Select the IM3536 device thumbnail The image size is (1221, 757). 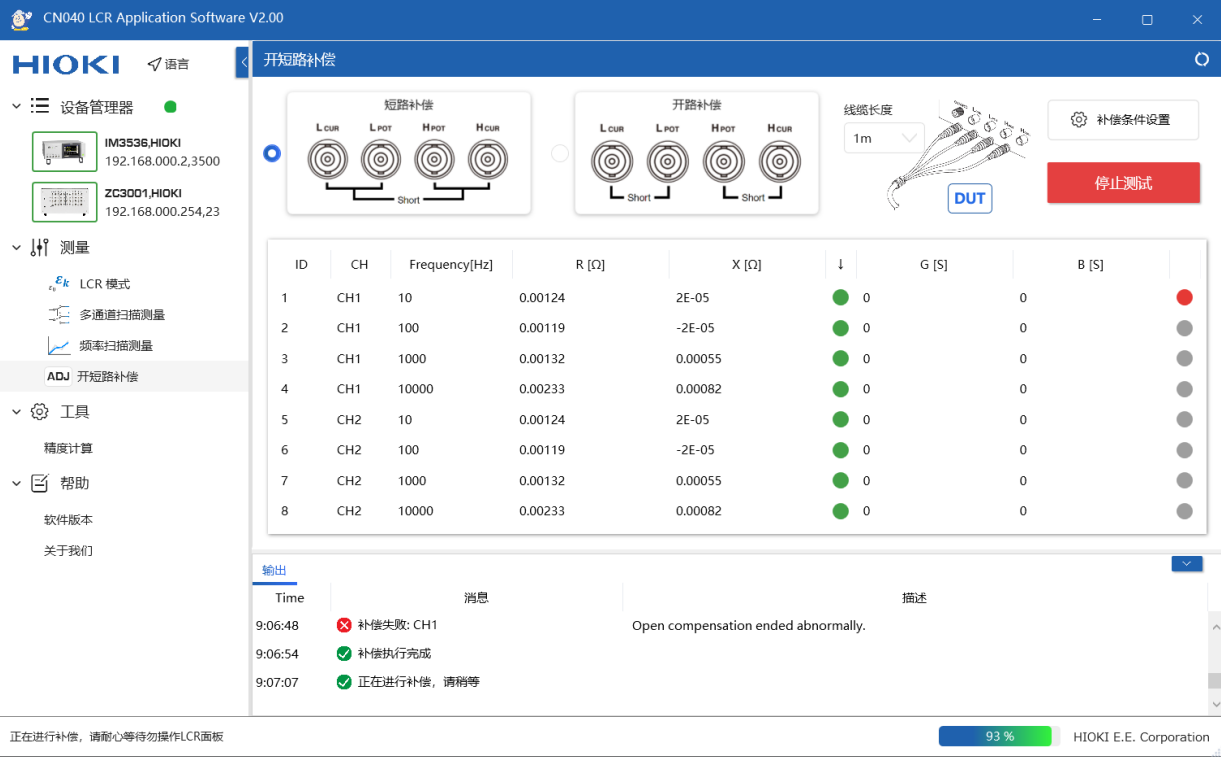click(x=65, y=152)
